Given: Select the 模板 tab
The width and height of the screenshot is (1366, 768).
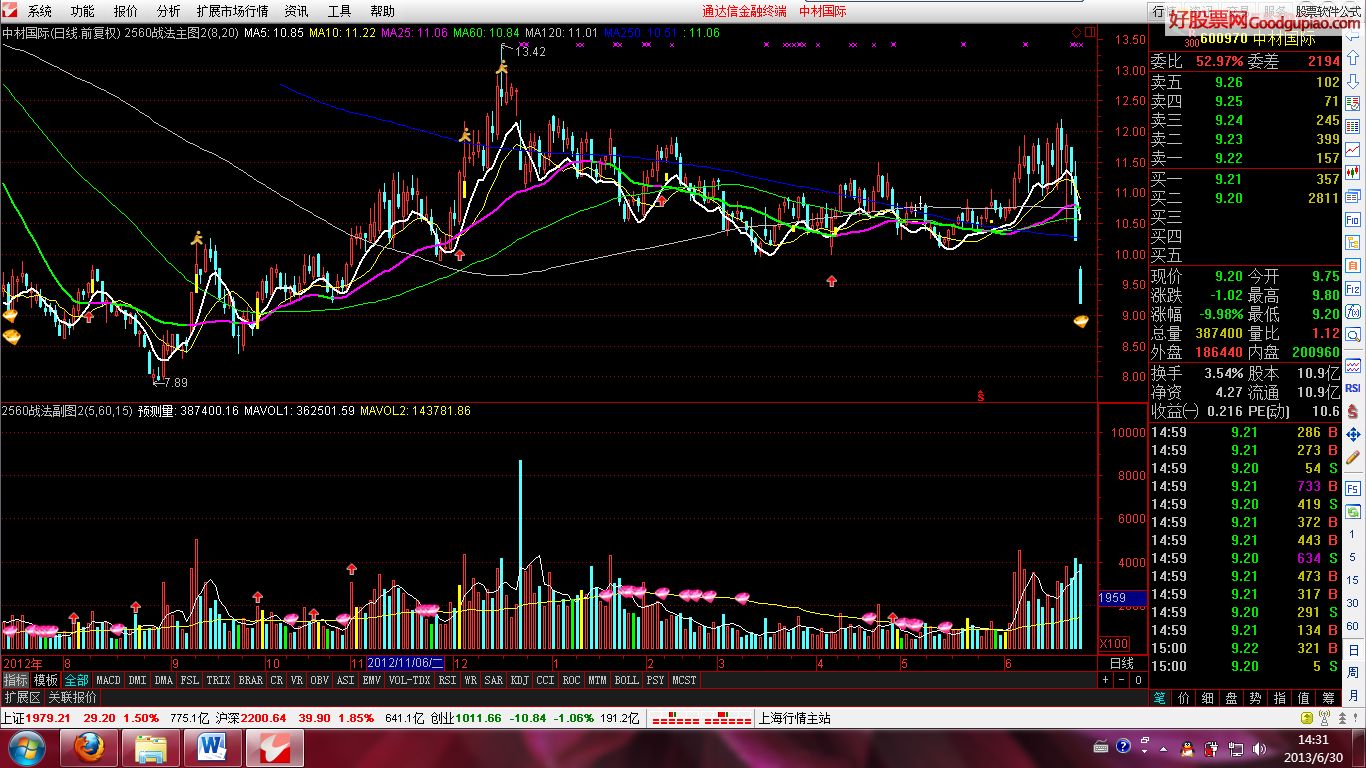Looking at the screenshot, I should [x=46, y=680].
